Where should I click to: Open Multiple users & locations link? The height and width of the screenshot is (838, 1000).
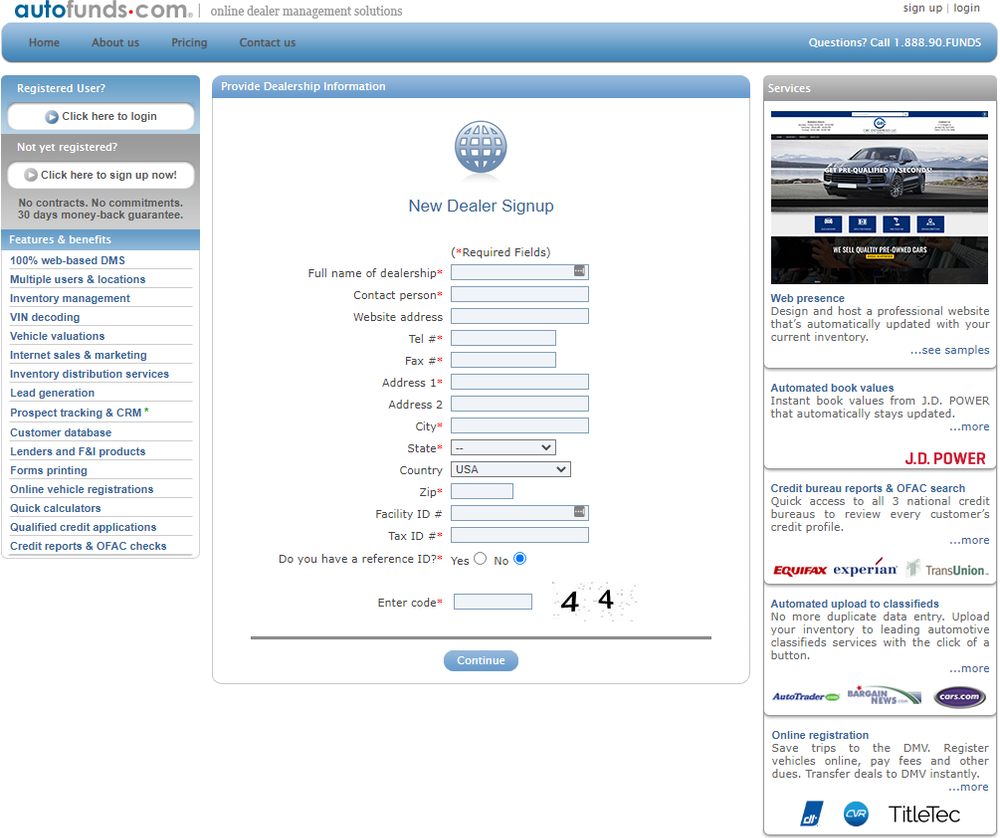pos(78,279)
